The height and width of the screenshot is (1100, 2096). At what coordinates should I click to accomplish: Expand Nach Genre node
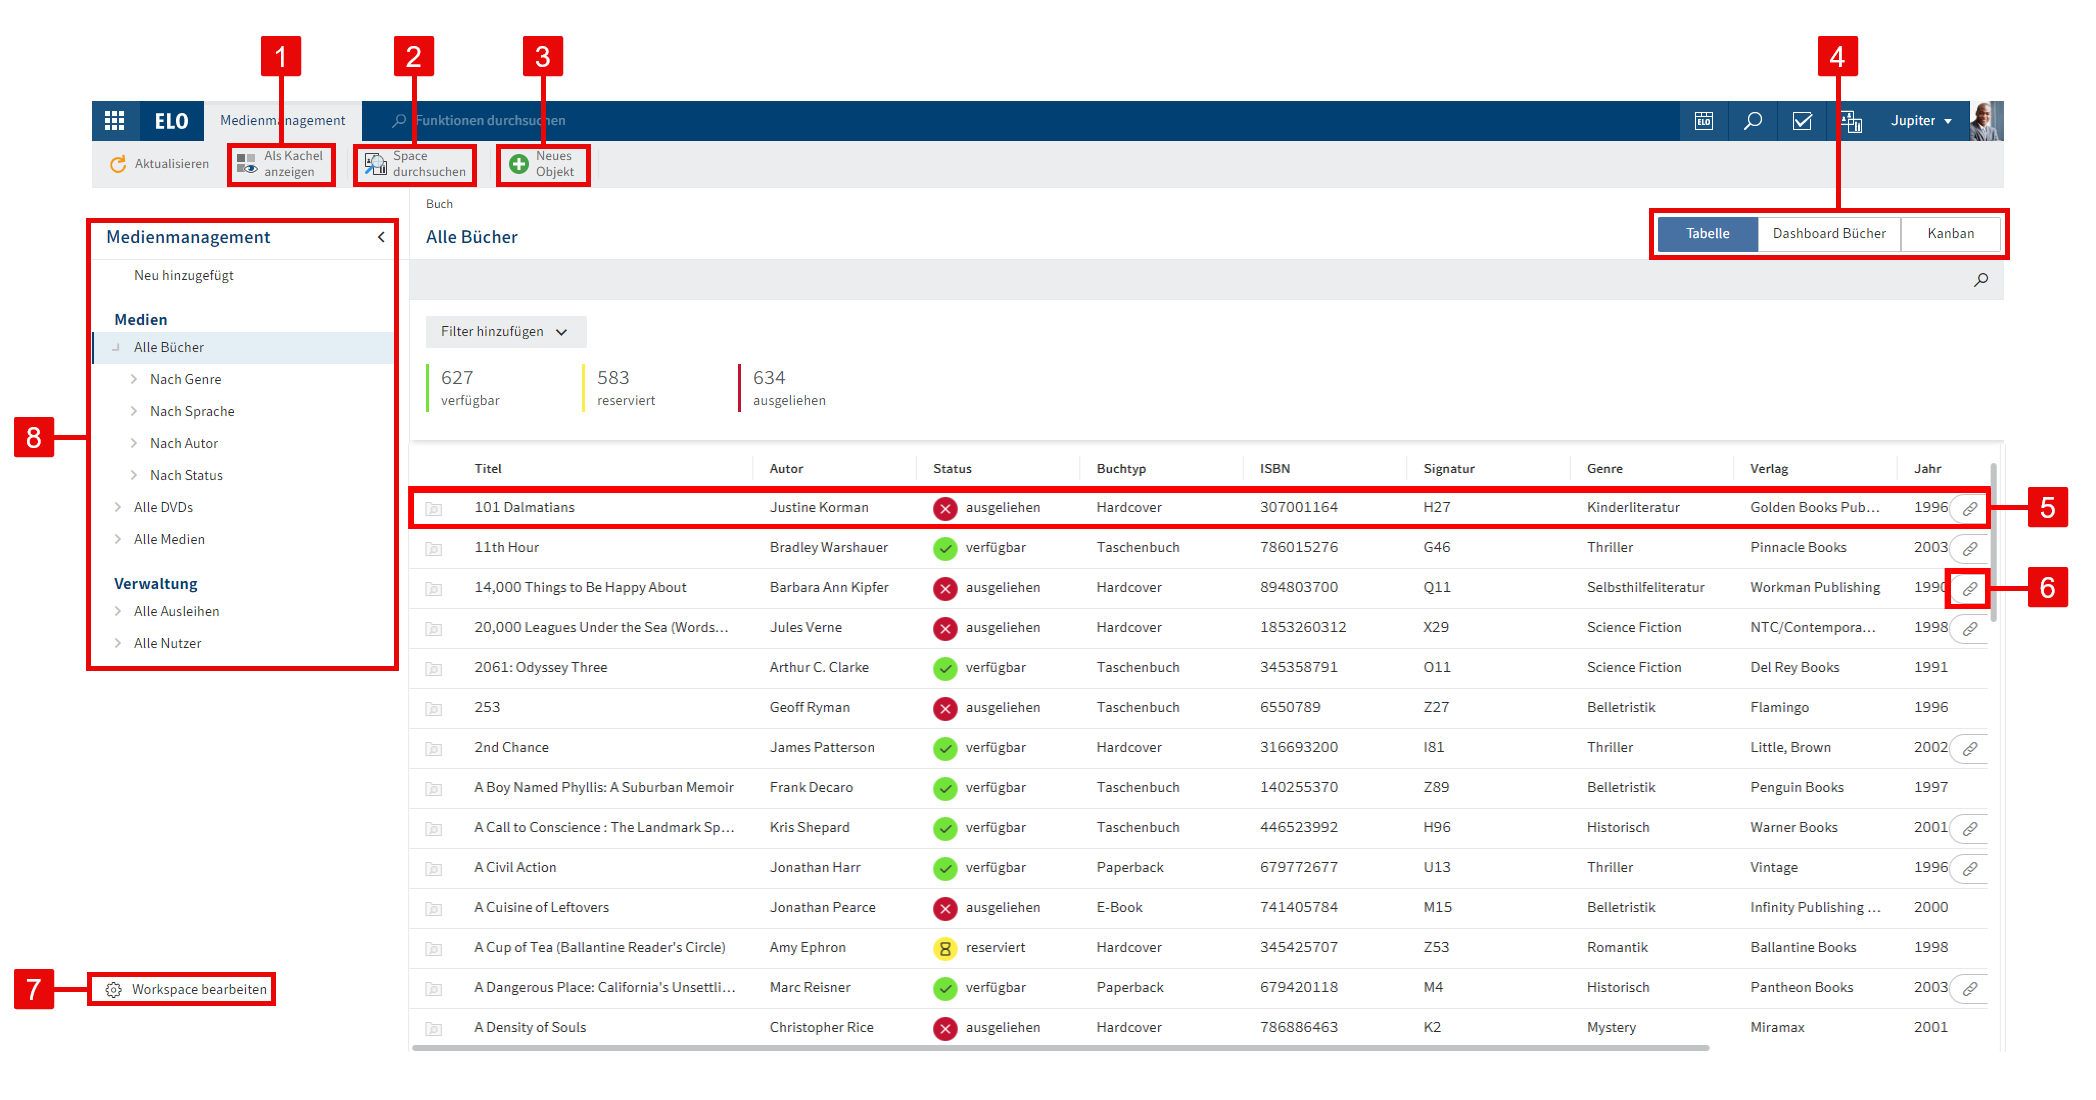tap(134, 380)
